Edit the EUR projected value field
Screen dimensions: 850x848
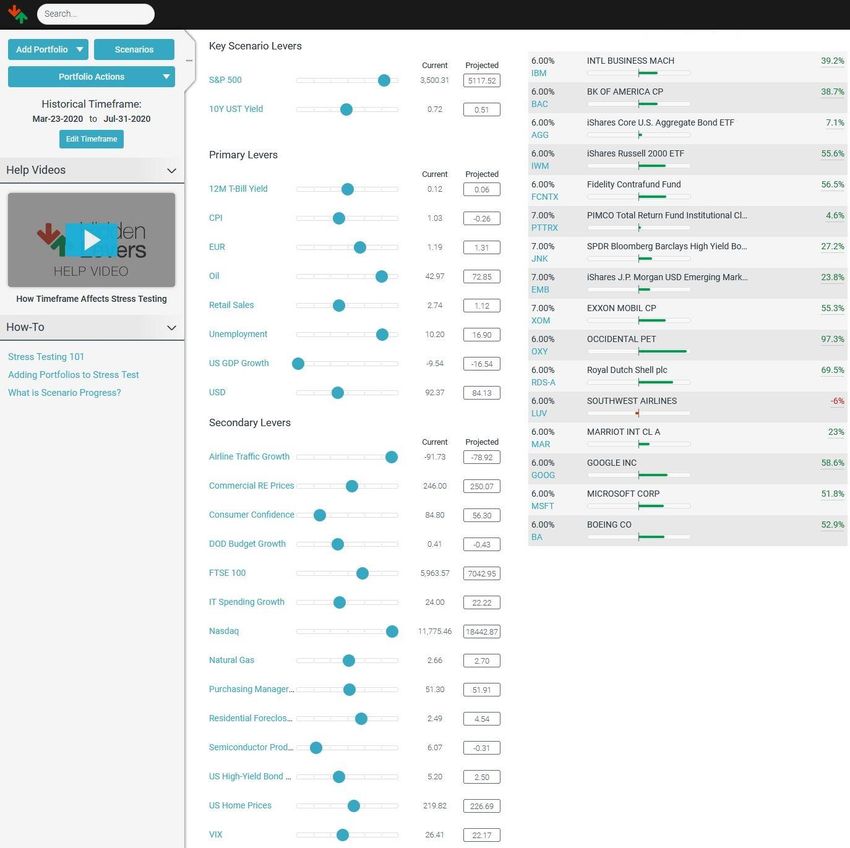click(482, 248)
